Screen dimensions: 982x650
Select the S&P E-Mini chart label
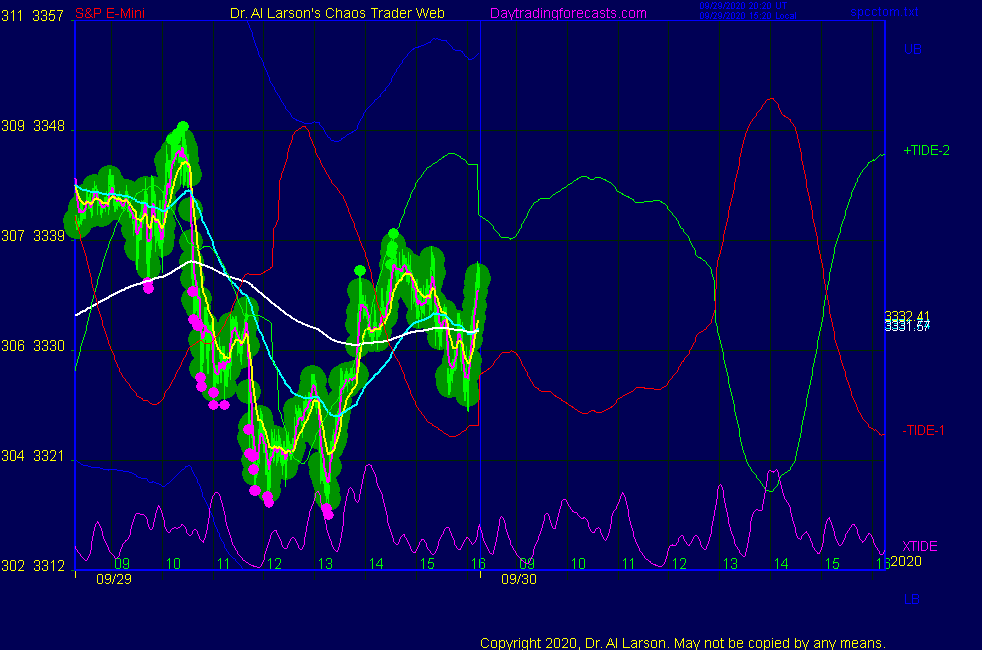[112, 13]
